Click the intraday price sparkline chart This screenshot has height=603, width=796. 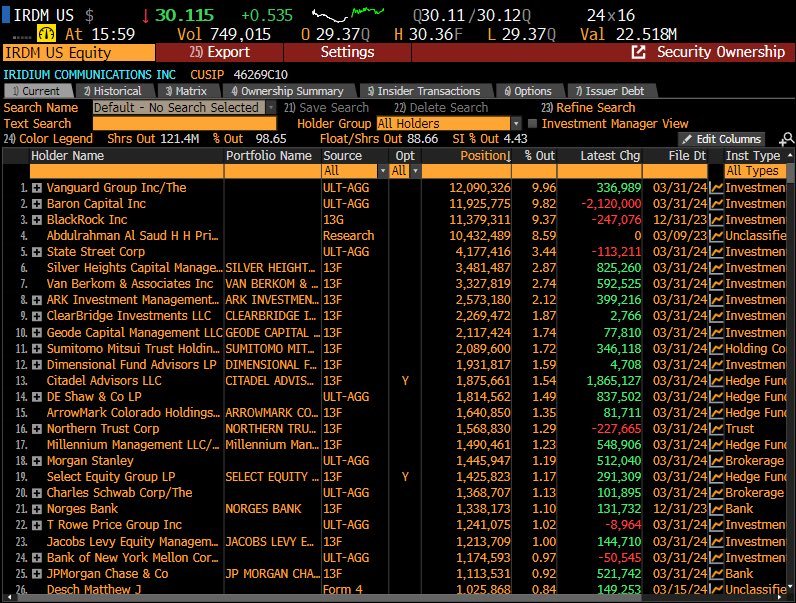point(348,15)
